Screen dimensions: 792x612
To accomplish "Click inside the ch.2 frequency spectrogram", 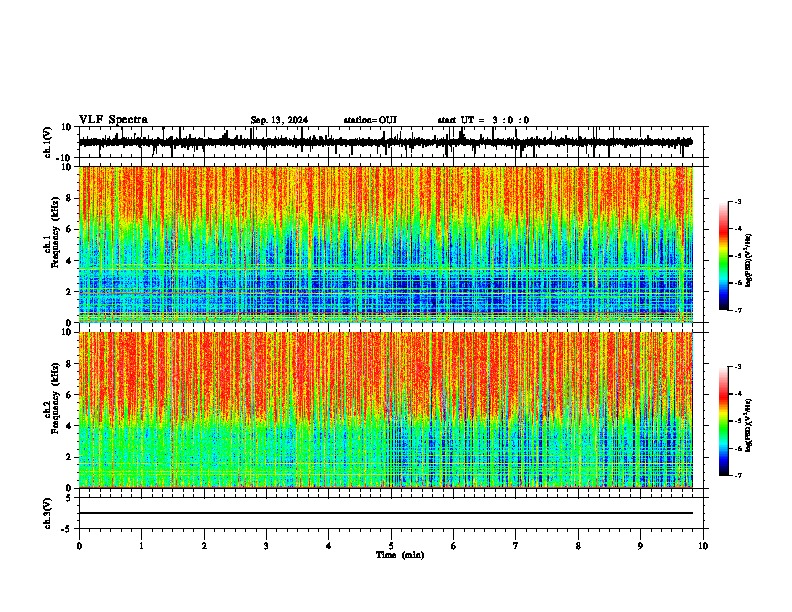I will [x=386, y=410].
